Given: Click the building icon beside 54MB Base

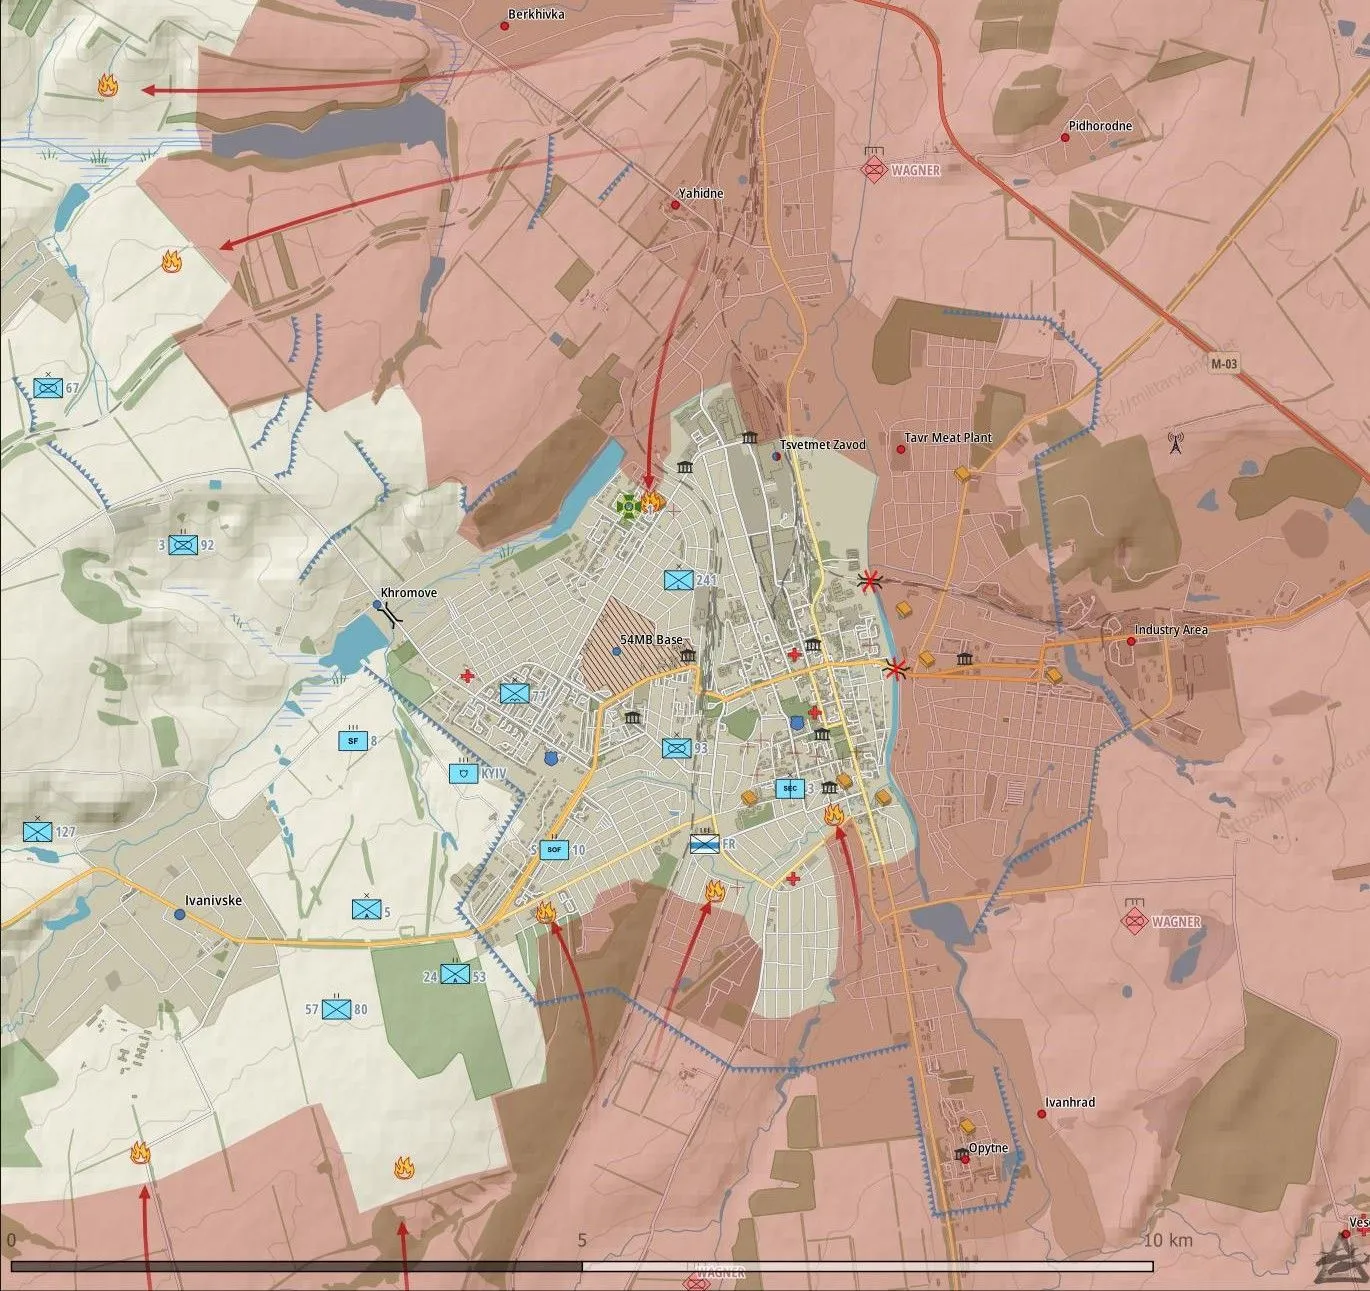Looking at the screenshot, I should tap(687, 656).
